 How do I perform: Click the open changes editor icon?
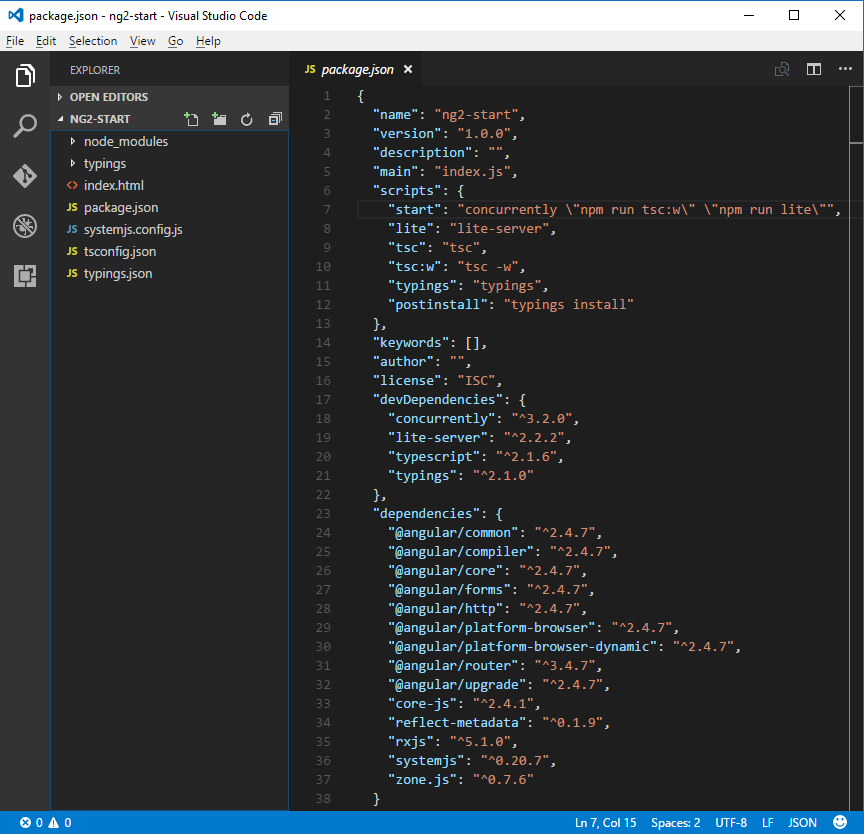(782, 69)
